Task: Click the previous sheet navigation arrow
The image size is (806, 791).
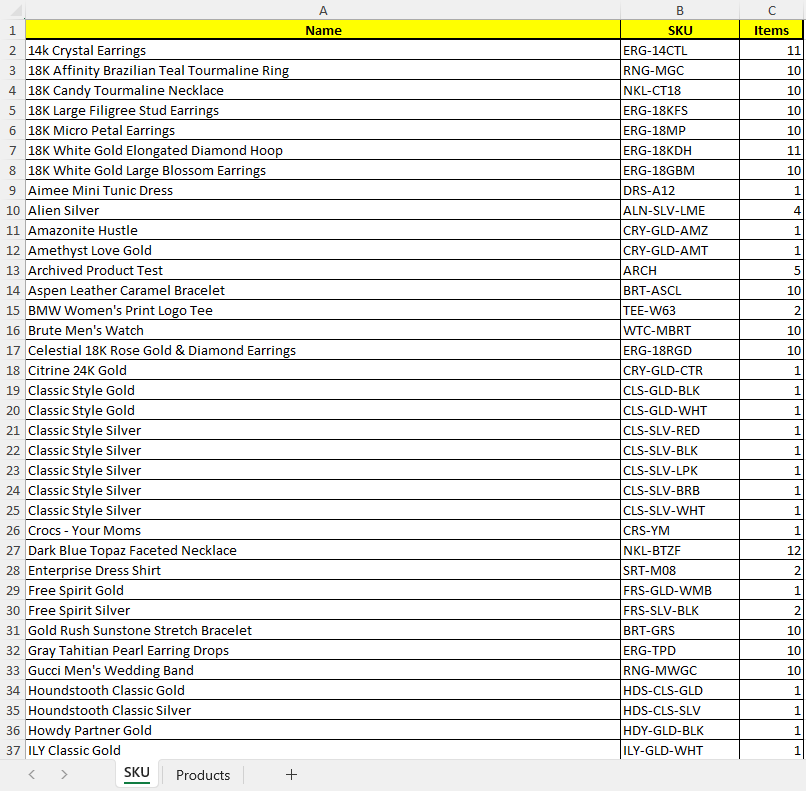Action: click(x=32, y=775)
